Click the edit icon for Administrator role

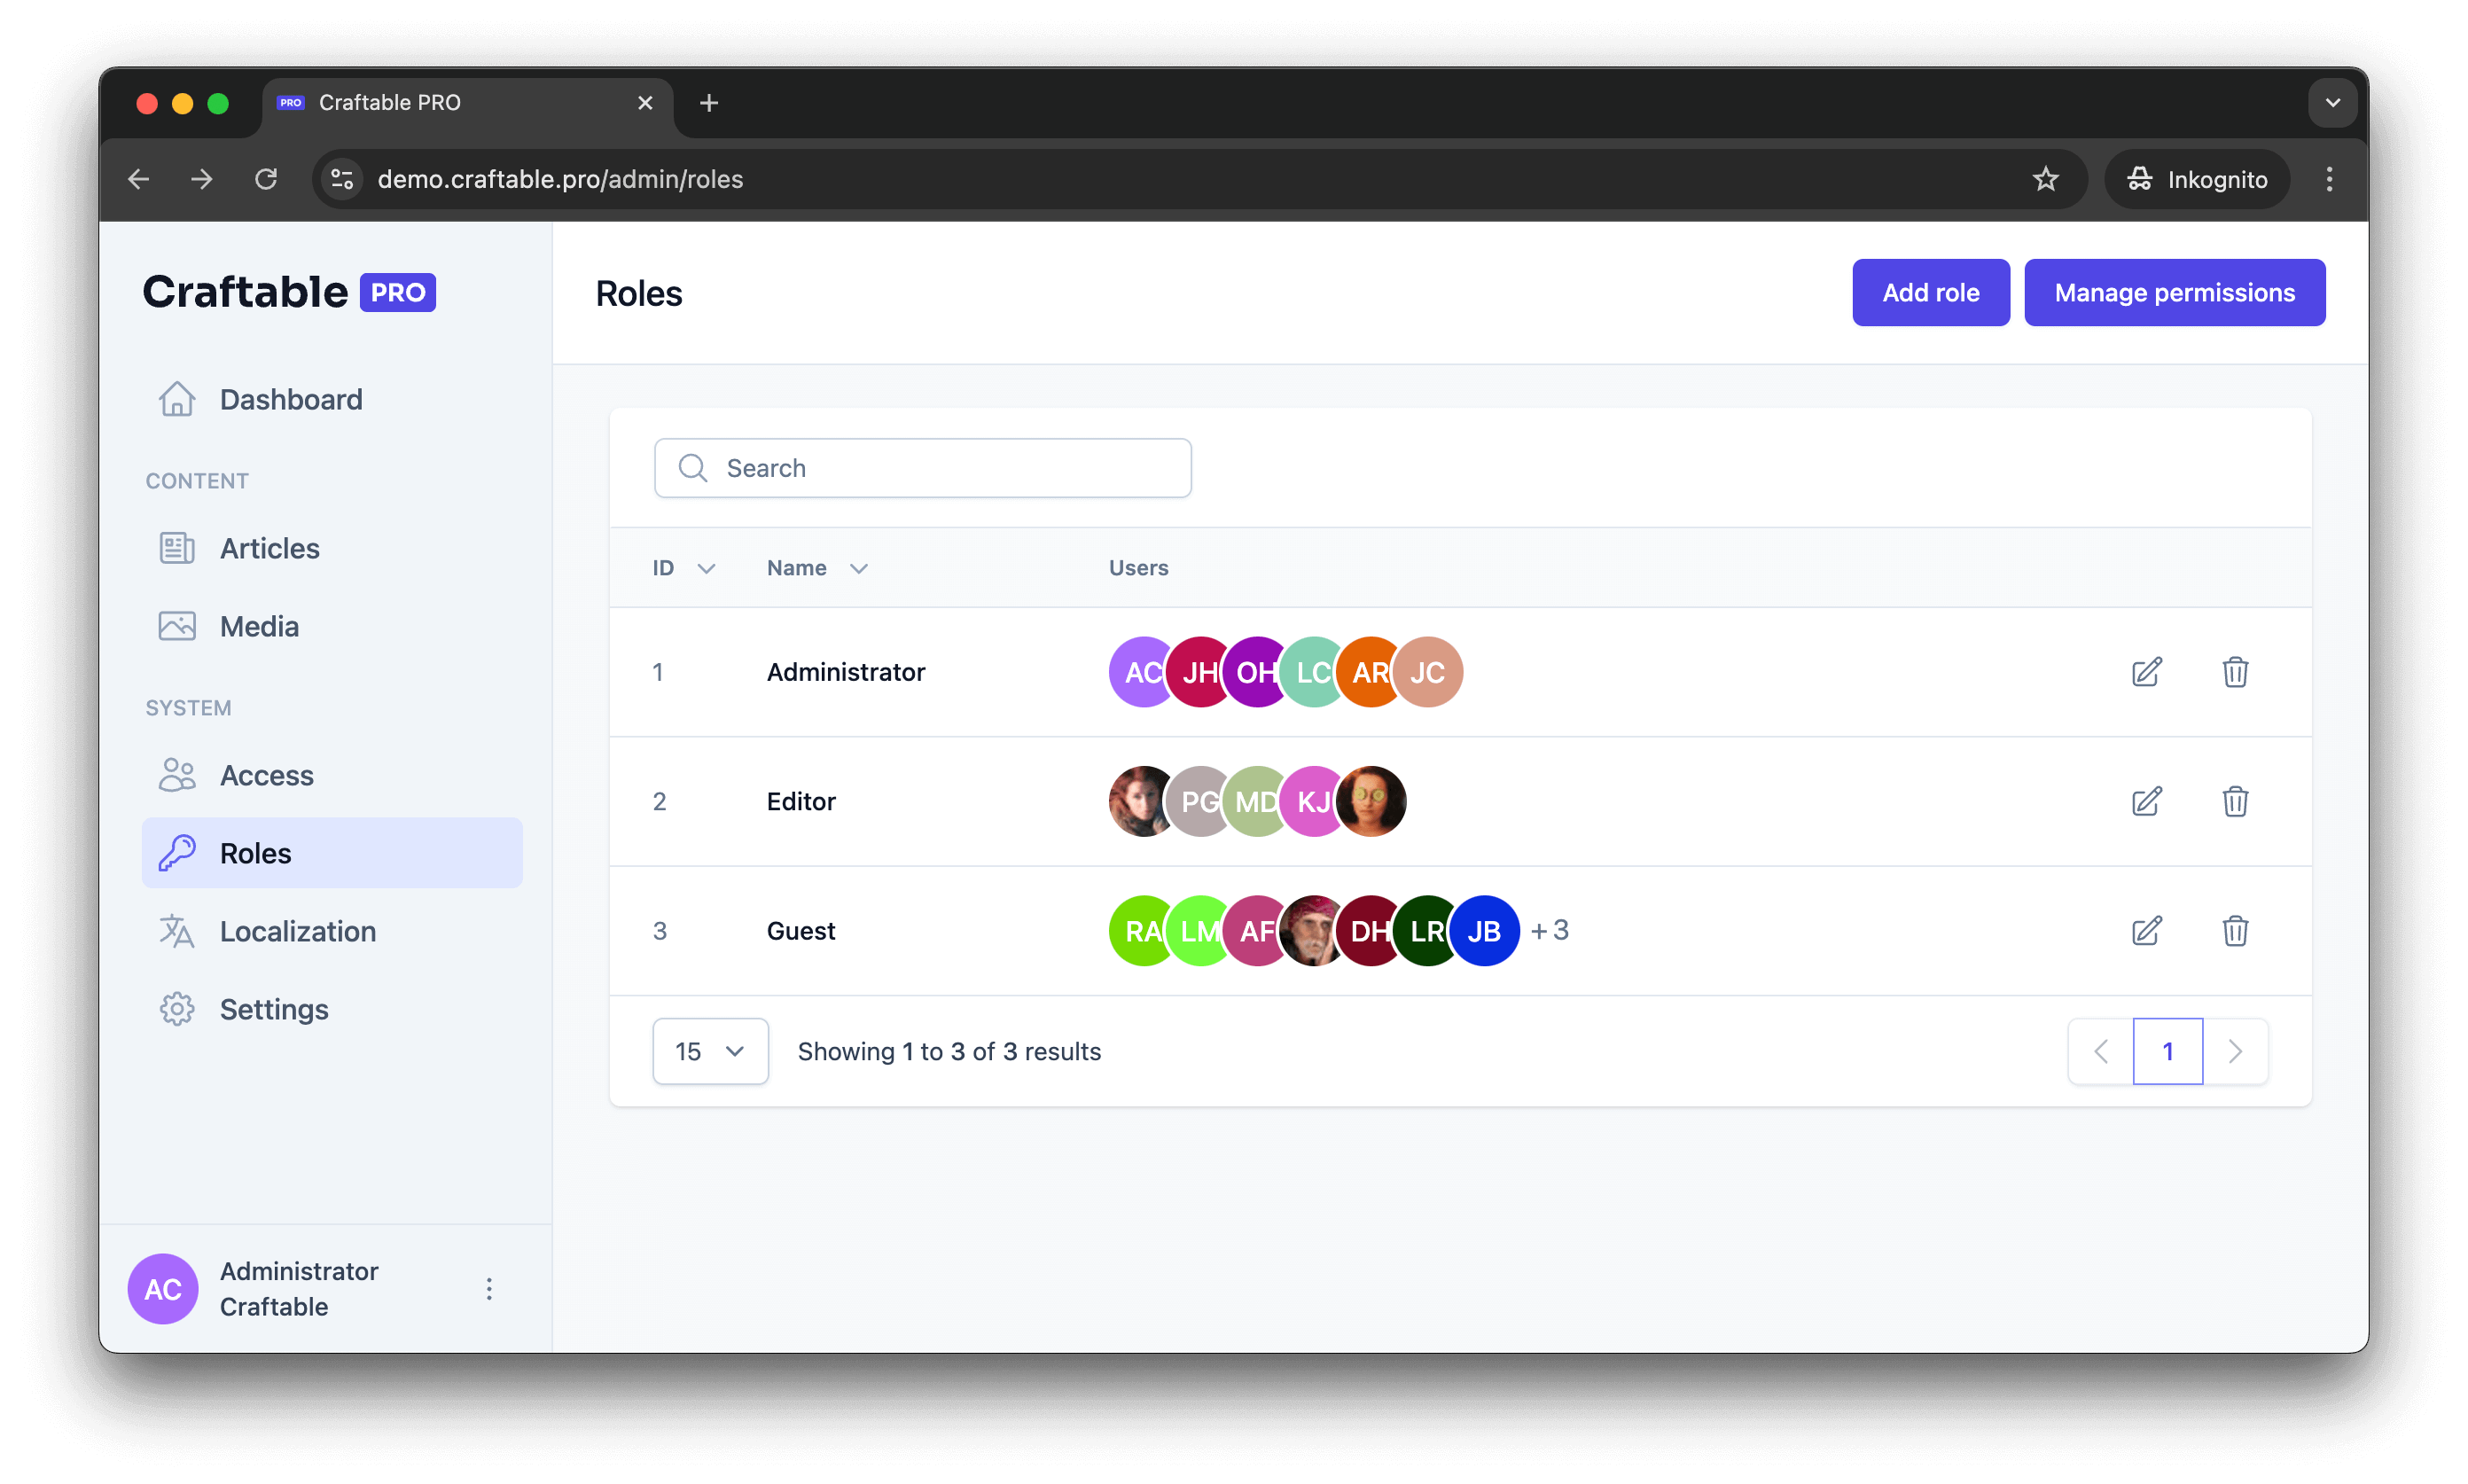[2149, 669]
